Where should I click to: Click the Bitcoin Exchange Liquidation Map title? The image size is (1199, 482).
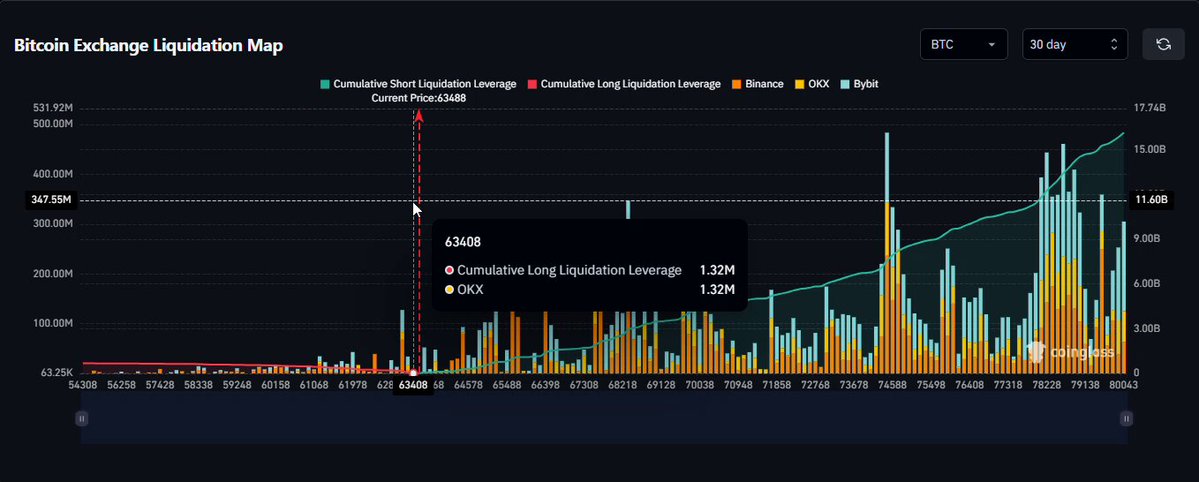148,45
